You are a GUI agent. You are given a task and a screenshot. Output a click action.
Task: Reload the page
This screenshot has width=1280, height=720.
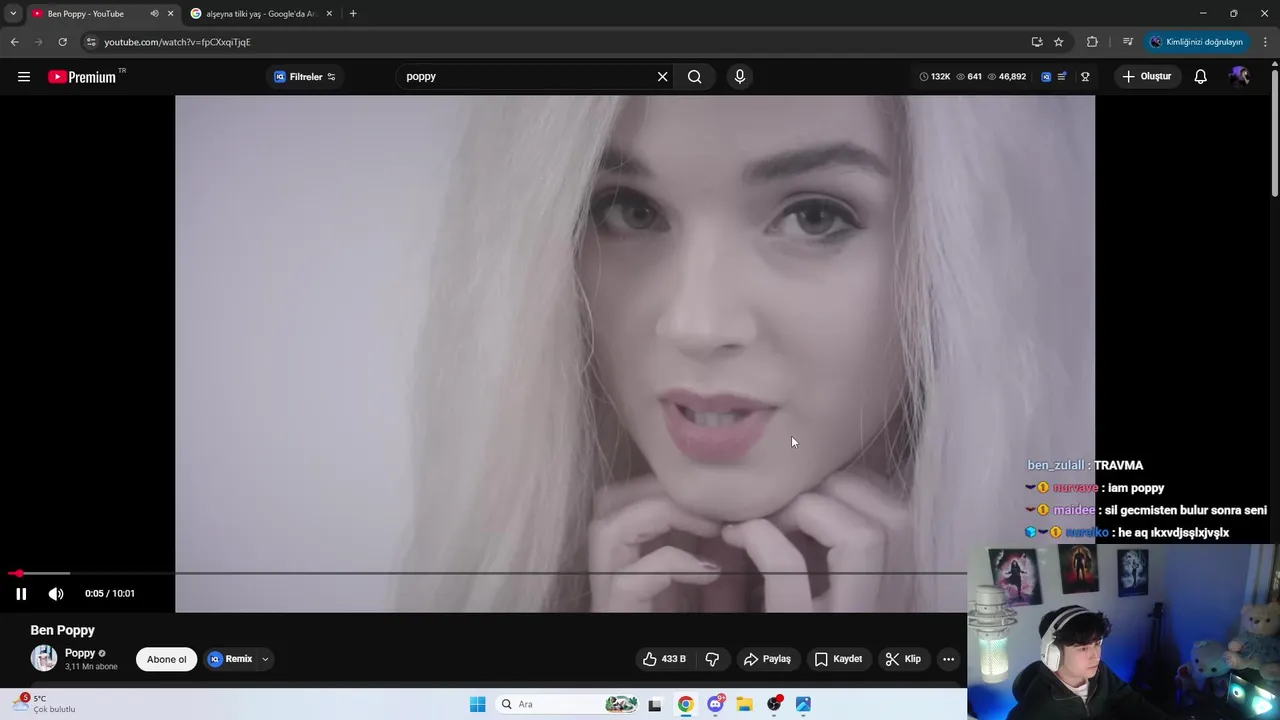62,42
